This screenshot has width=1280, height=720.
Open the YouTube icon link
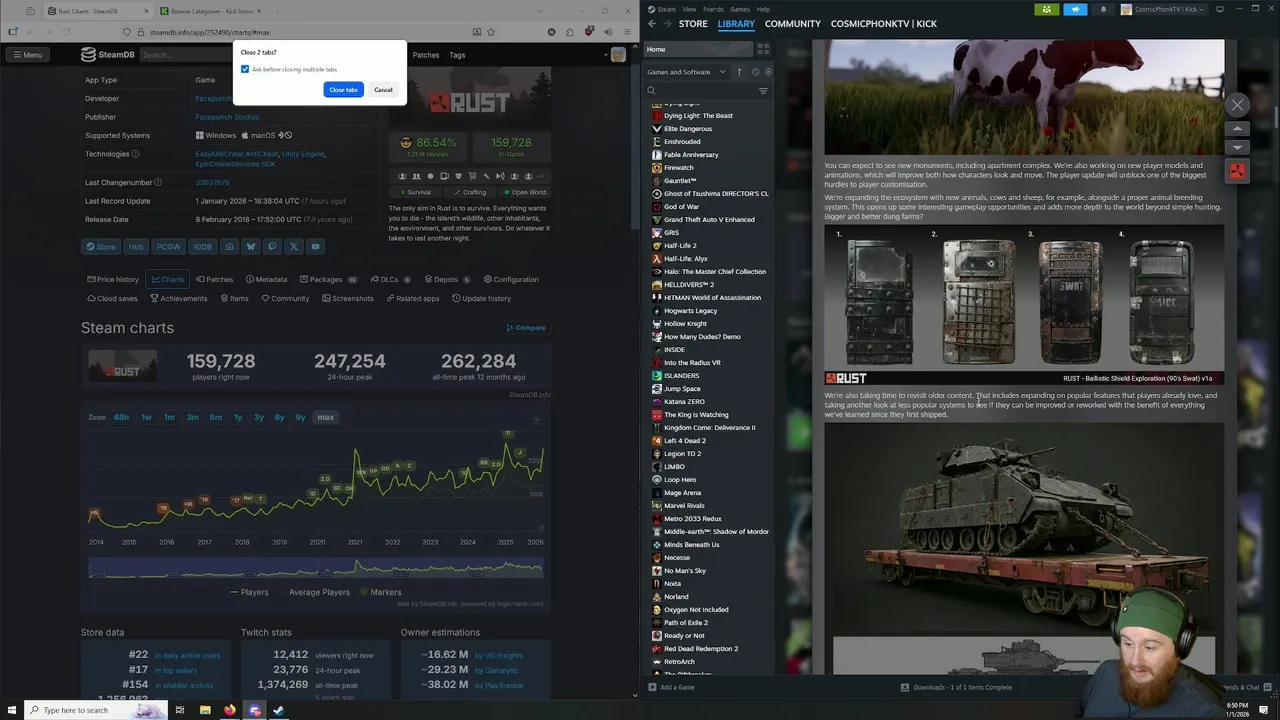click(x=315, y=246)
